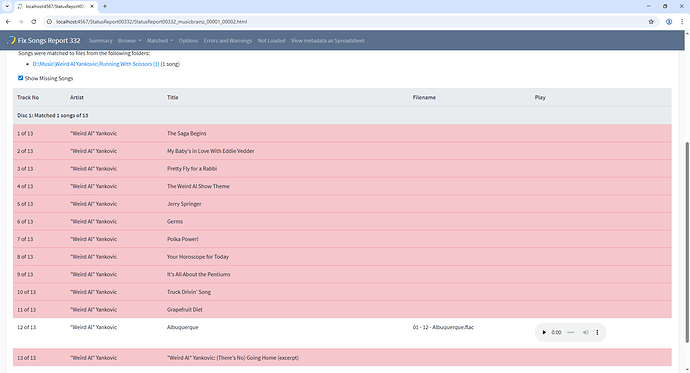690x373 pixels.
Task: Go back in browser history
Action: [x=8, y=22]
